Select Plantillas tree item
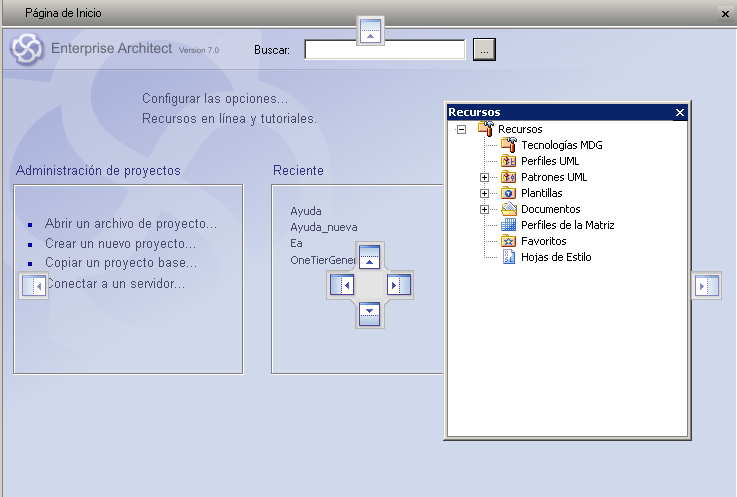Image resolution: width=737 pixels, height=497 pixels. pyautogui.click(x=541, y=193)
